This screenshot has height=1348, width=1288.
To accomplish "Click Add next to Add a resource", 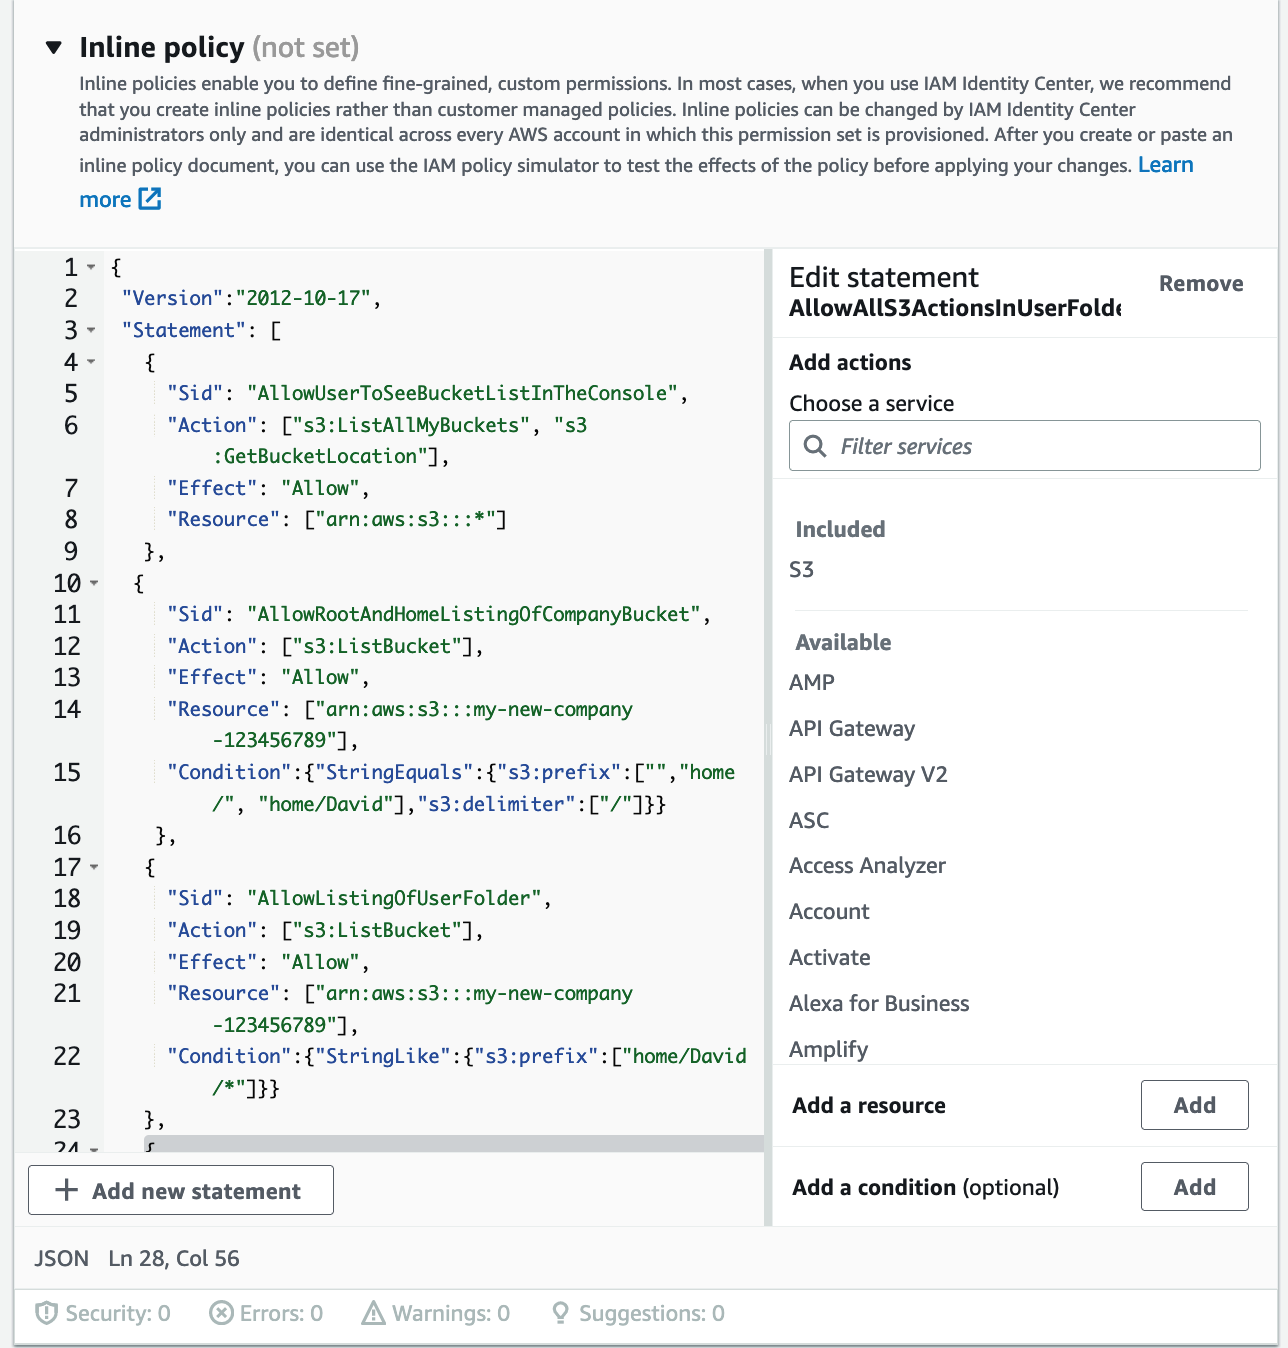I will point(1194,1105).
